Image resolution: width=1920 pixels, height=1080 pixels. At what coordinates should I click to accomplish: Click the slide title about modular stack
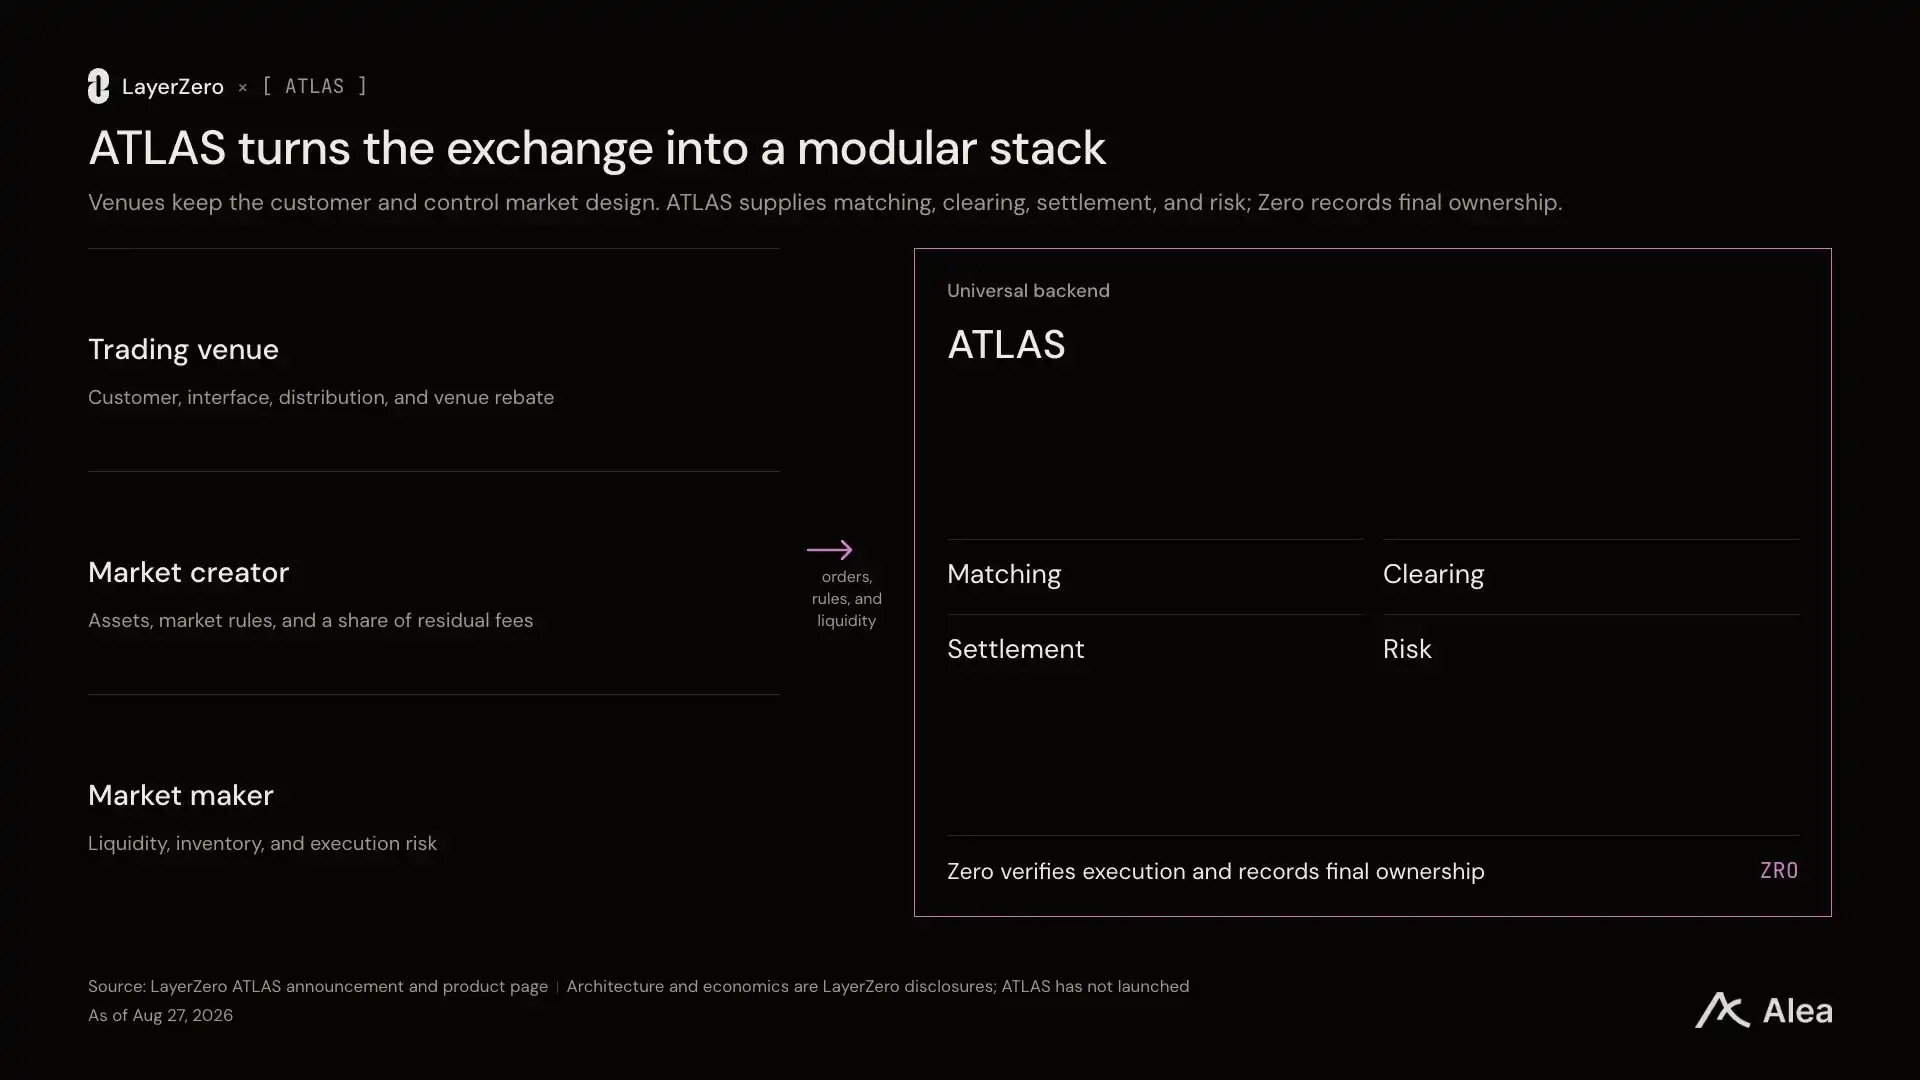click(597, 148)
